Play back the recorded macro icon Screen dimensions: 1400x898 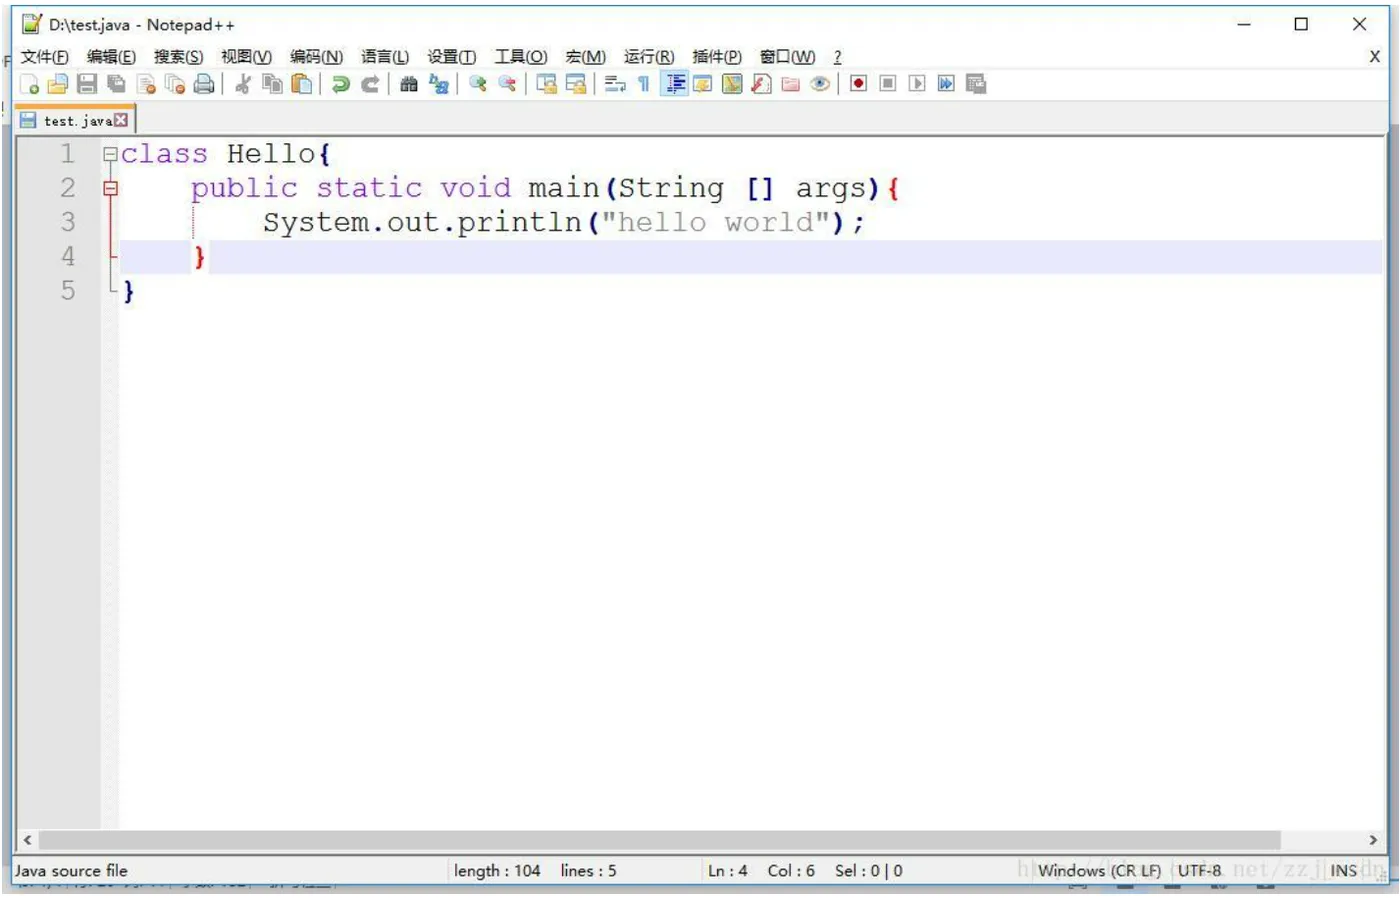[917, 84]
